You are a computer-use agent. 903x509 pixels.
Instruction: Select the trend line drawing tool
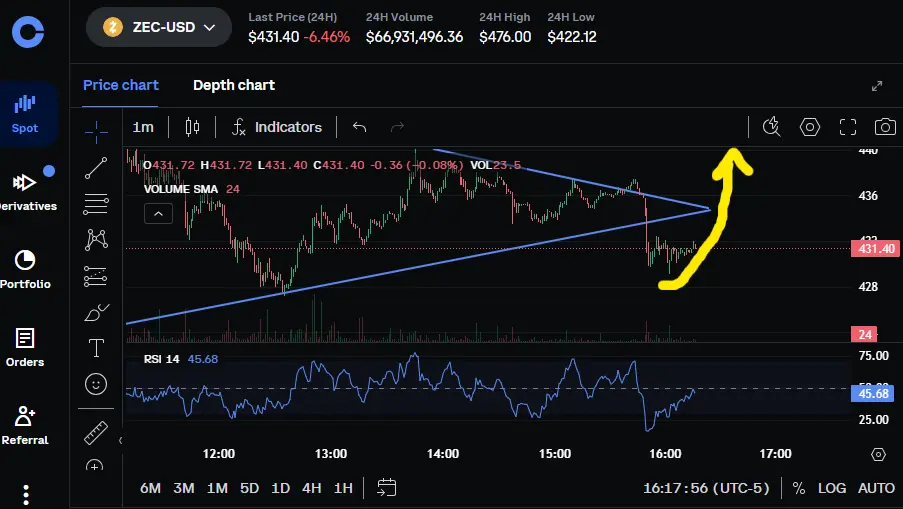pos(96,168)
